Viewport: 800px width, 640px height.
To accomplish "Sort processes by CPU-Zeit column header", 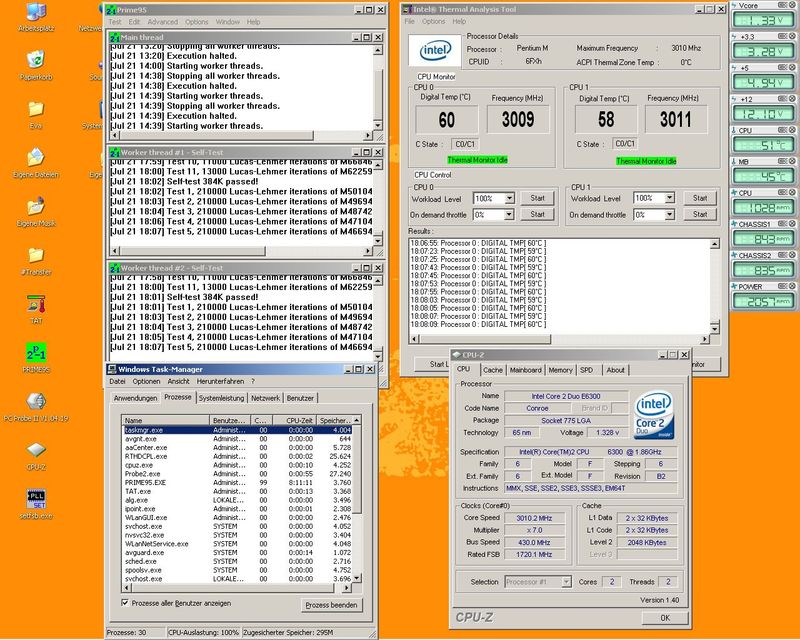I will tap(293, 421).
